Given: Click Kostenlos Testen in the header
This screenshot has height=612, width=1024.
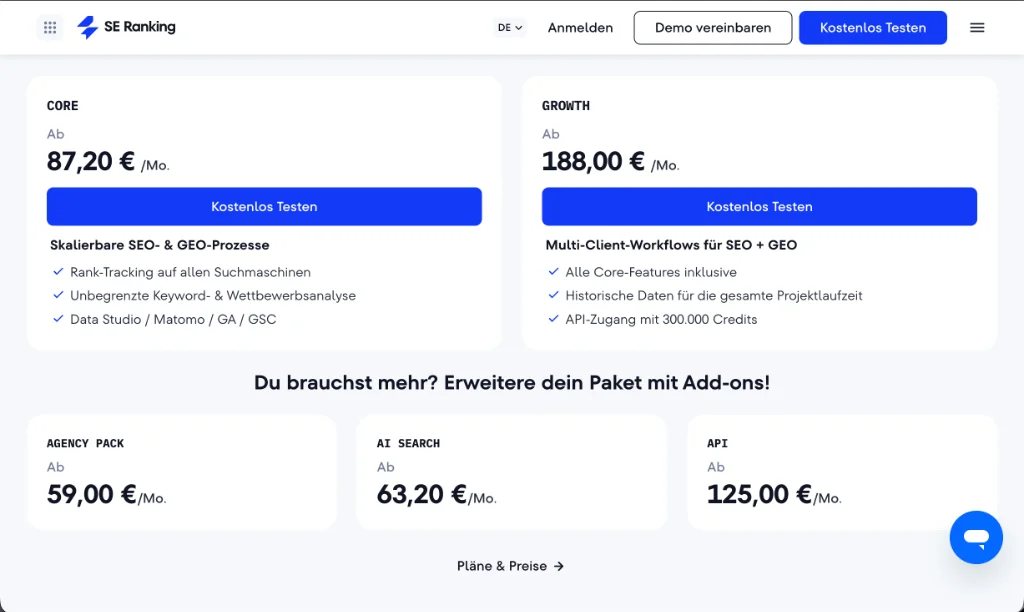Looking at the screenshot, I should [872, 27].
